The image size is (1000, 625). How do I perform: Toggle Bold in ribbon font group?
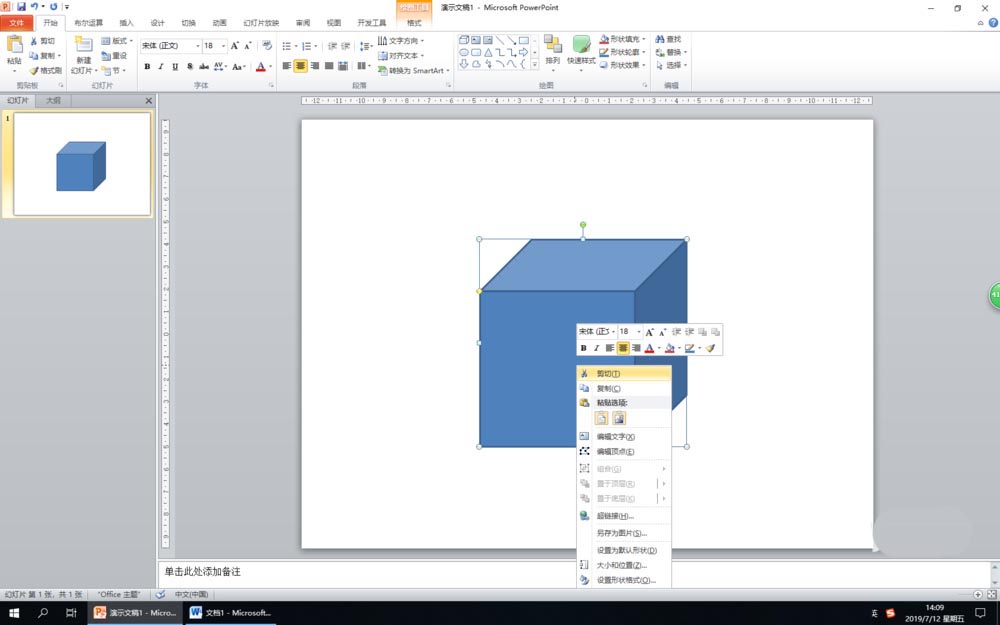[x=147, y=66]
